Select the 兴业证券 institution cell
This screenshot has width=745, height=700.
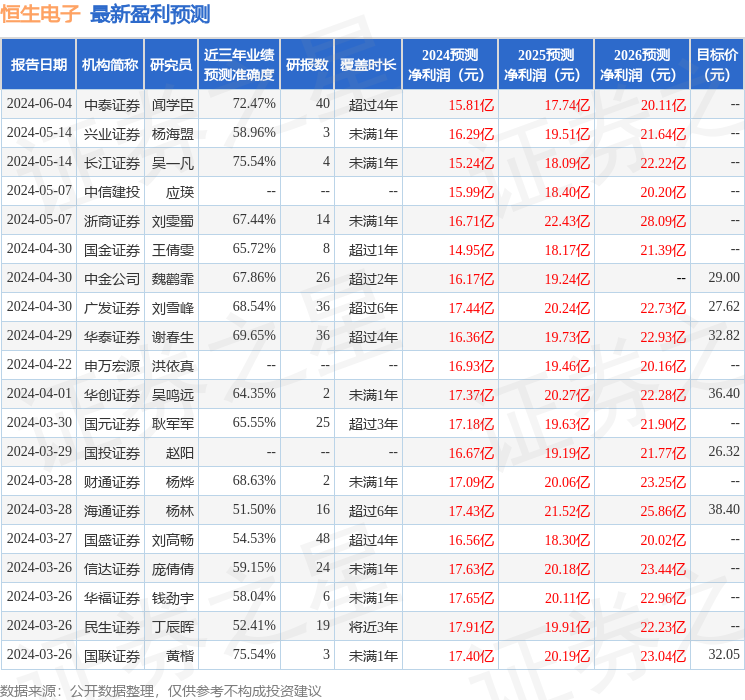click(x=112, y=134)
